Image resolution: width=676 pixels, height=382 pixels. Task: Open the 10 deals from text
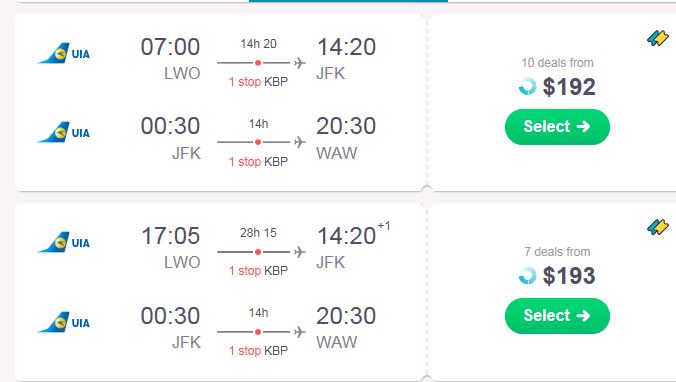click(x=557, y=63)
